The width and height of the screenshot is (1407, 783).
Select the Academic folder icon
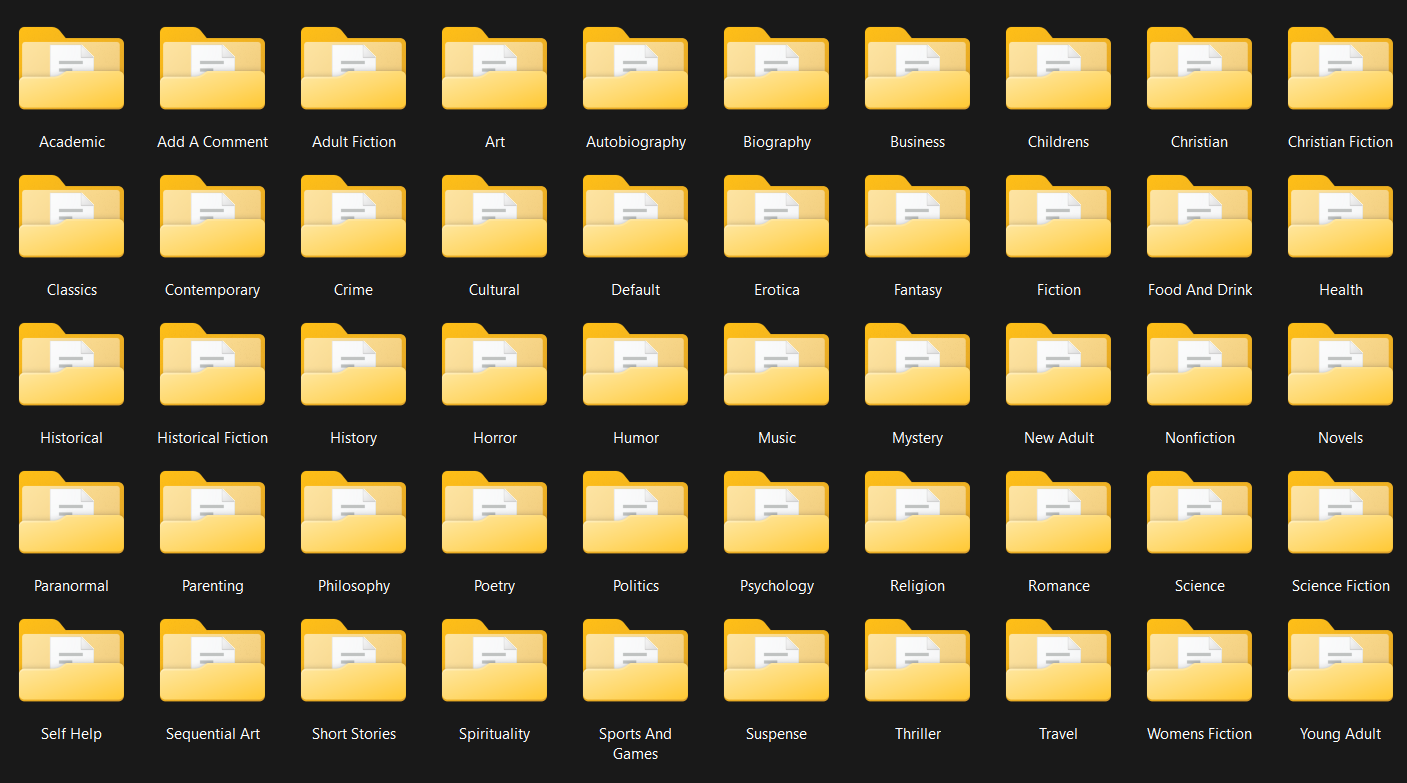coord(71,70)
